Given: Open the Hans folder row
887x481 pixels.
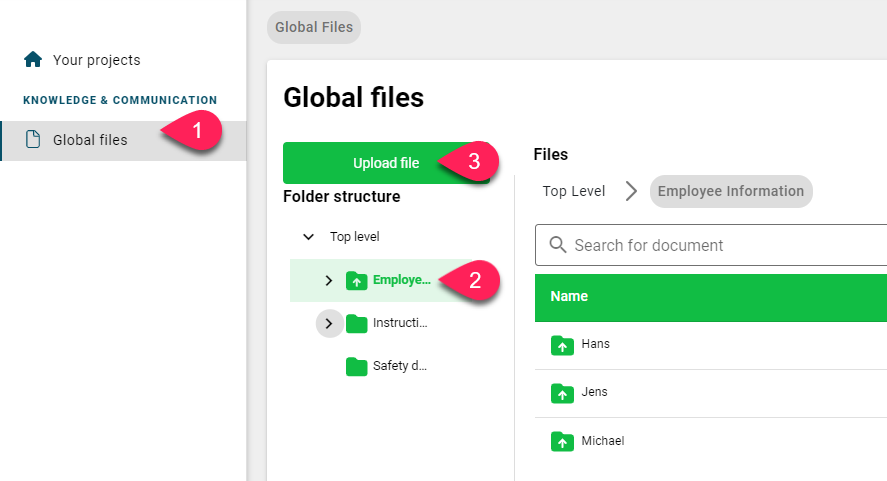Looking at the screenshot, I should [711, 346].
